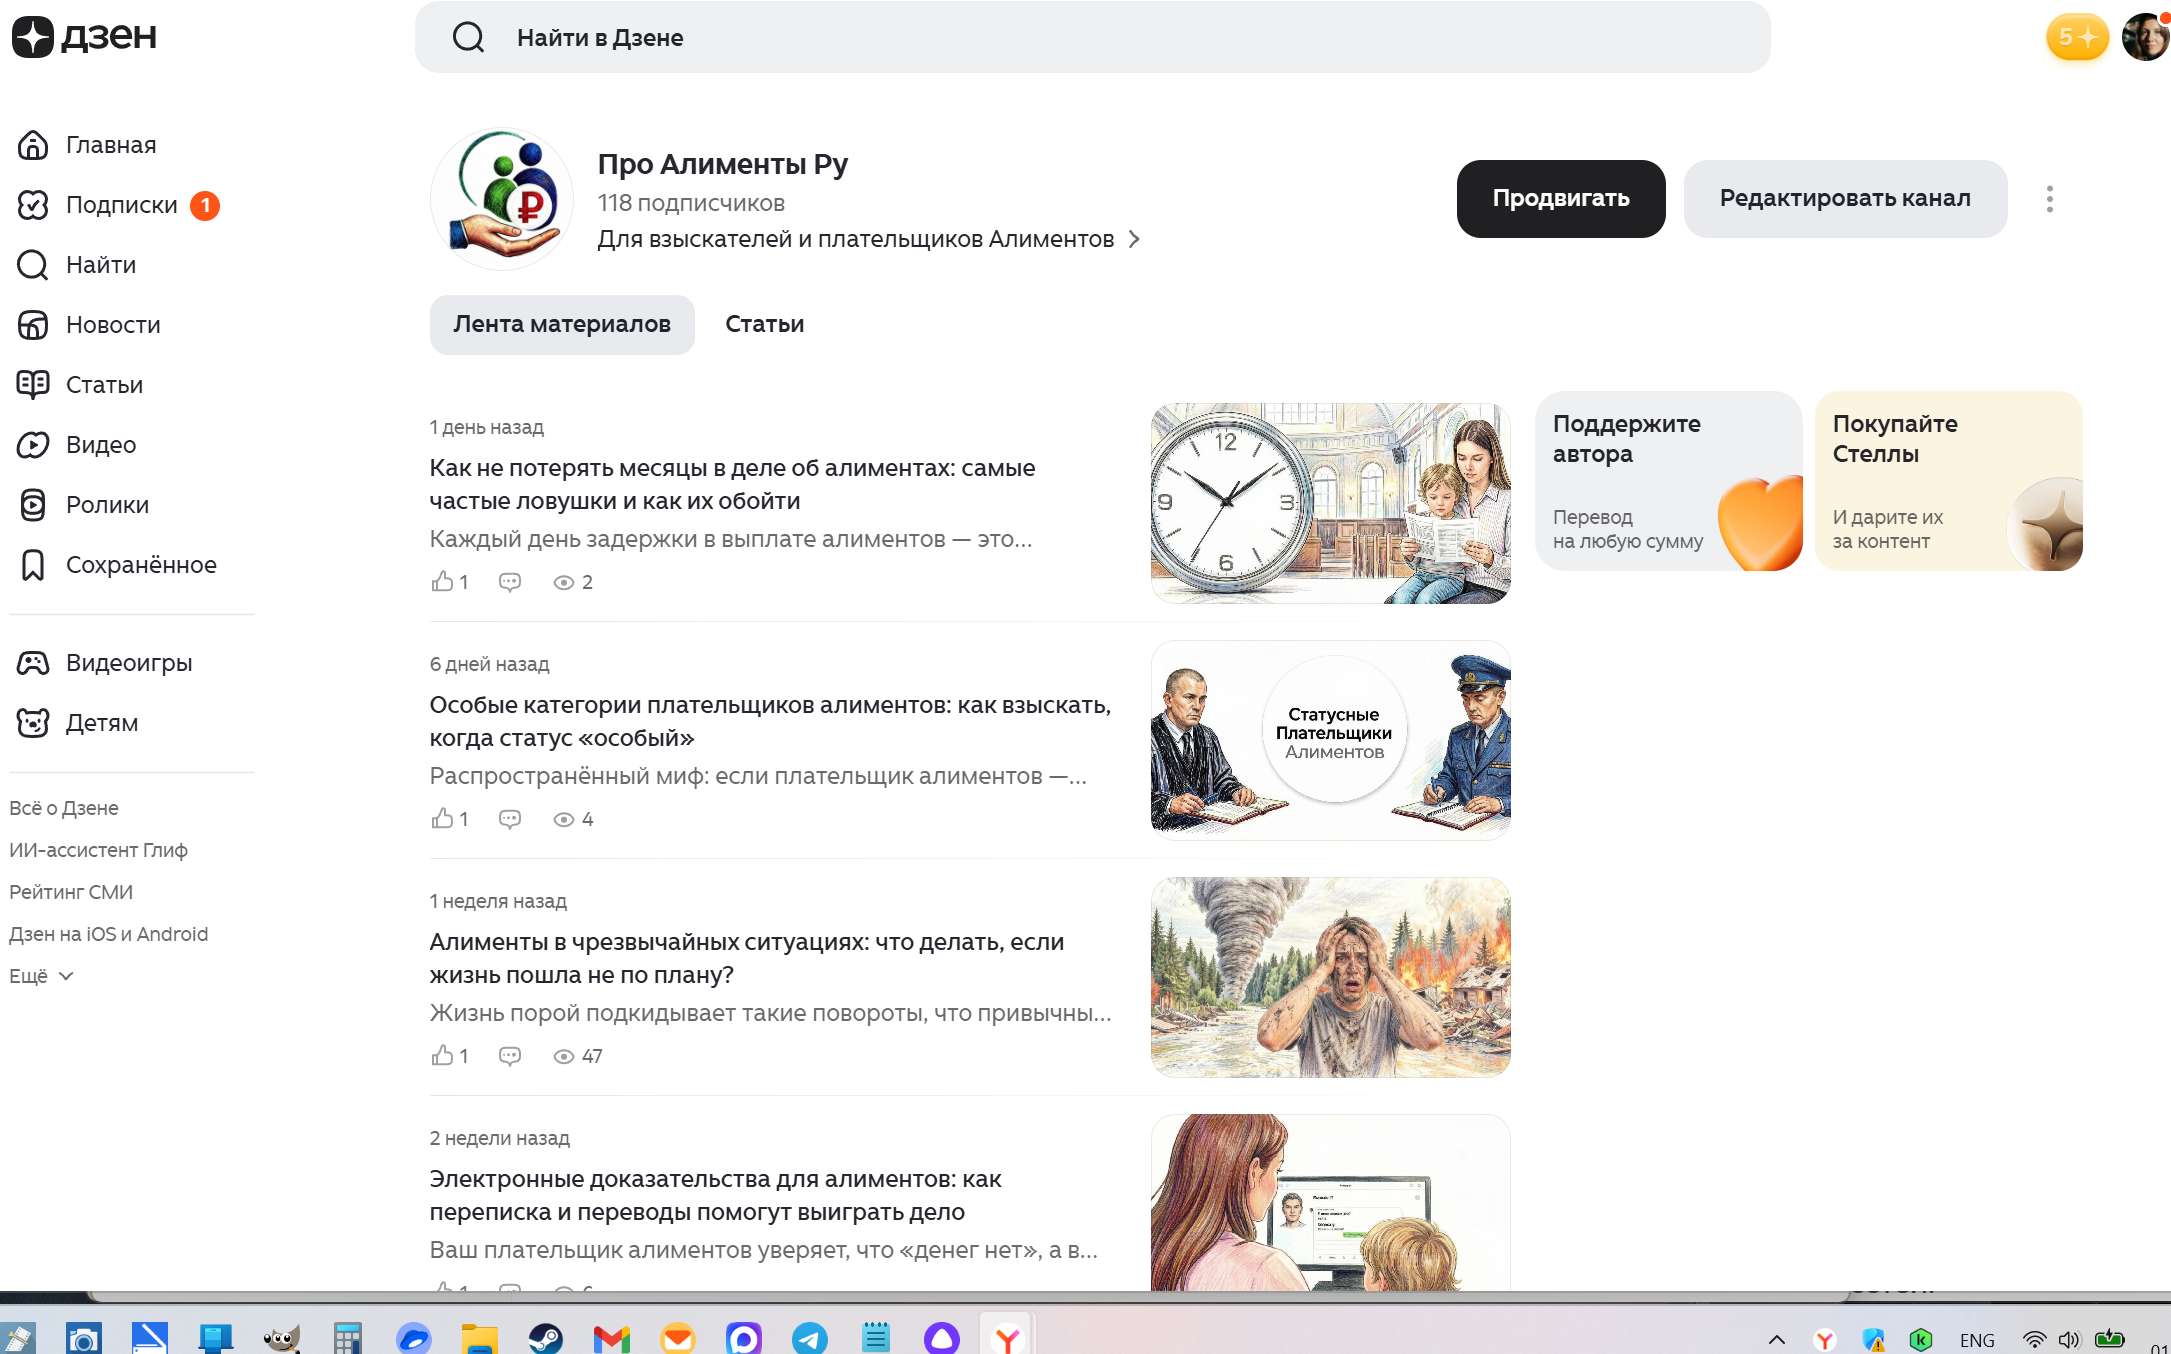Click the views eye icon showing 4
2171x1354 pixels.
click(x=564, y=820)
